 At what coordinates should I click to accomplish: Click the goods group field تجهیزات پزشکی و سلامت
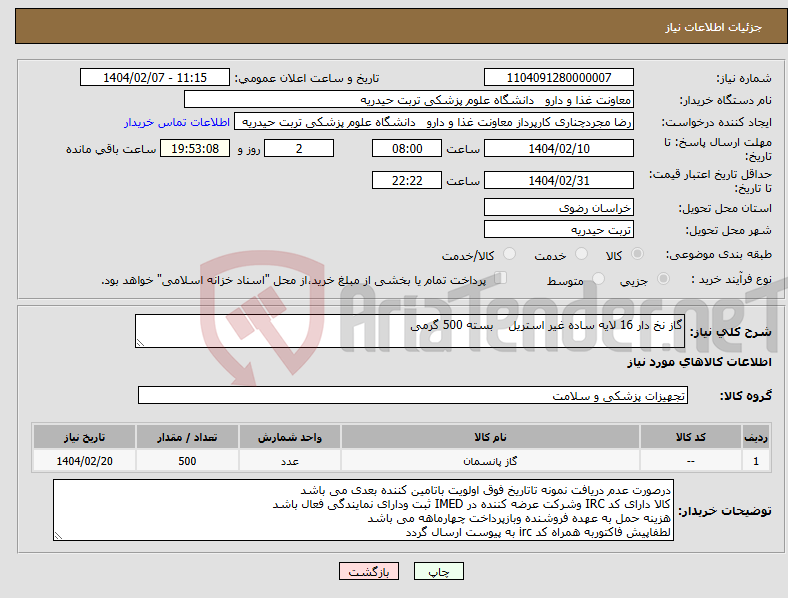click(x=413, y=395)
